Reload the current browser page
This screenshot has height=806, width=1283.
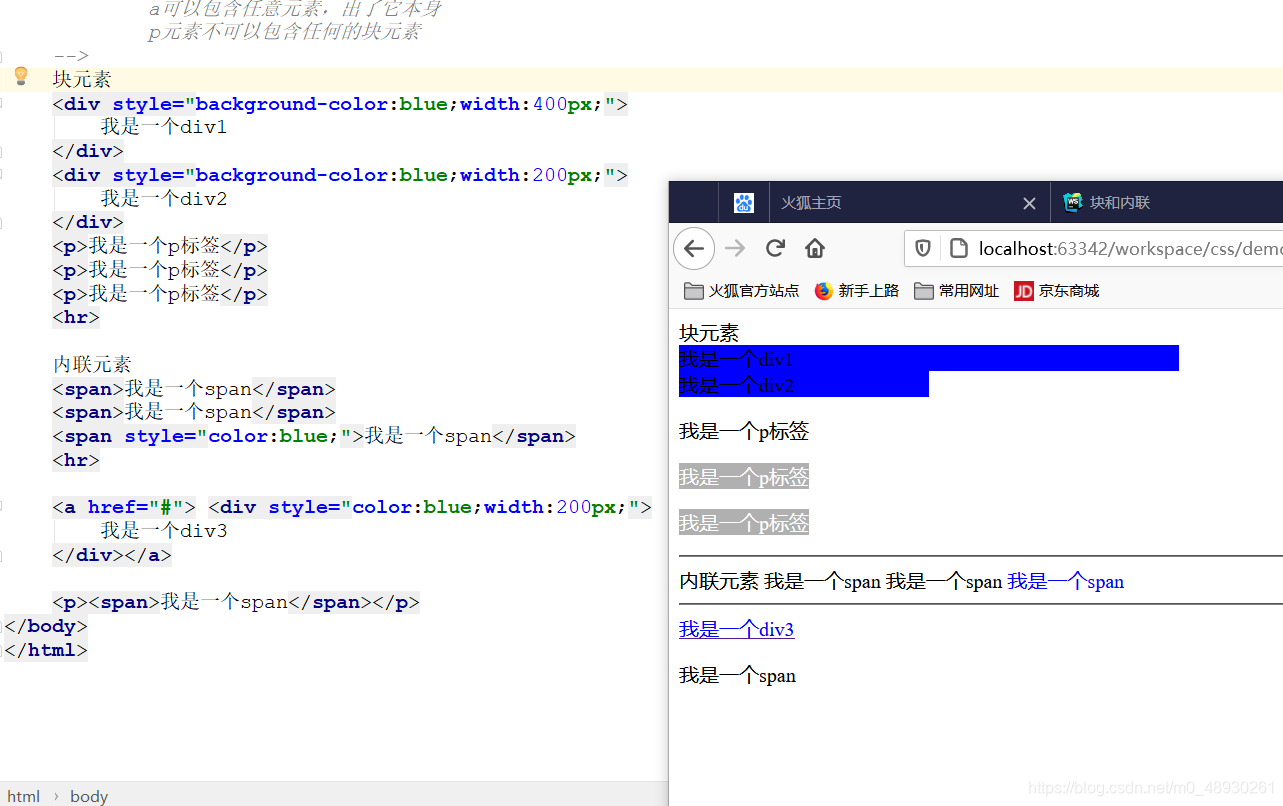[775, 248]
